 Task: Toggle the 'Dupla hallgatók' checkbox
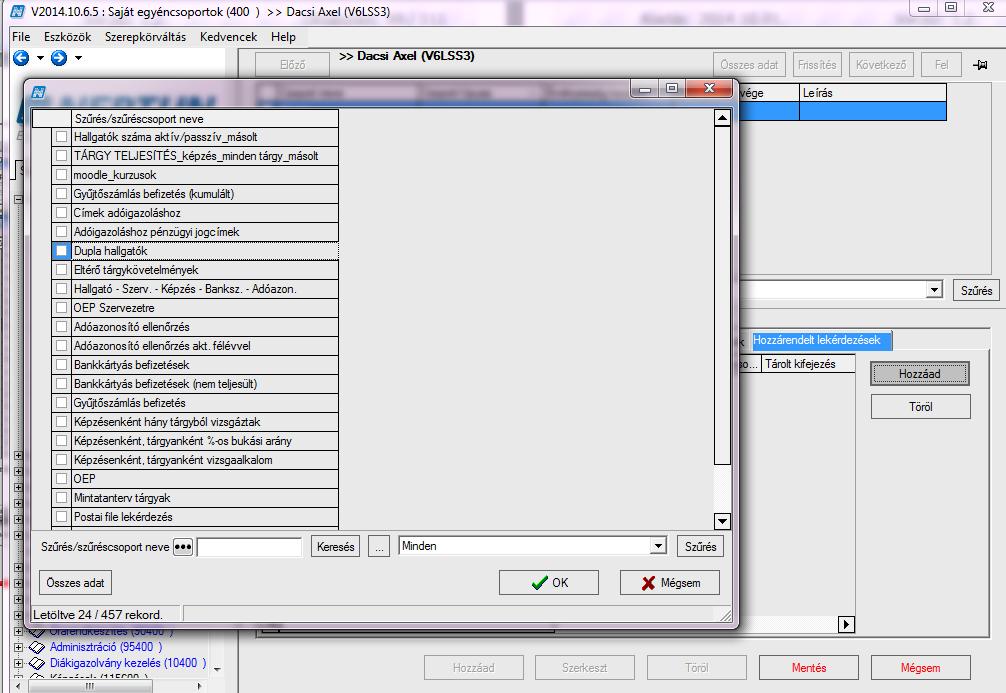pyautogui.click(x=62, y=250)
